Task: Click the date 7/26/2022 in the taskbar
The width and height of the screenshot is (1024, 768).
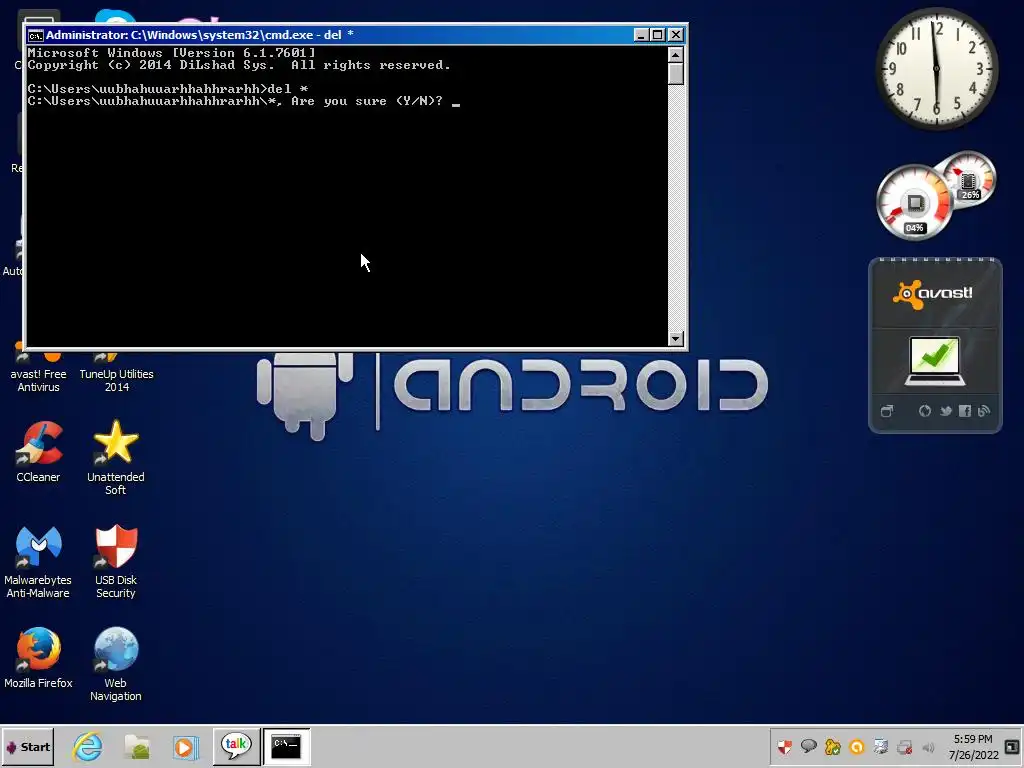Action: (x=973, y=755)
